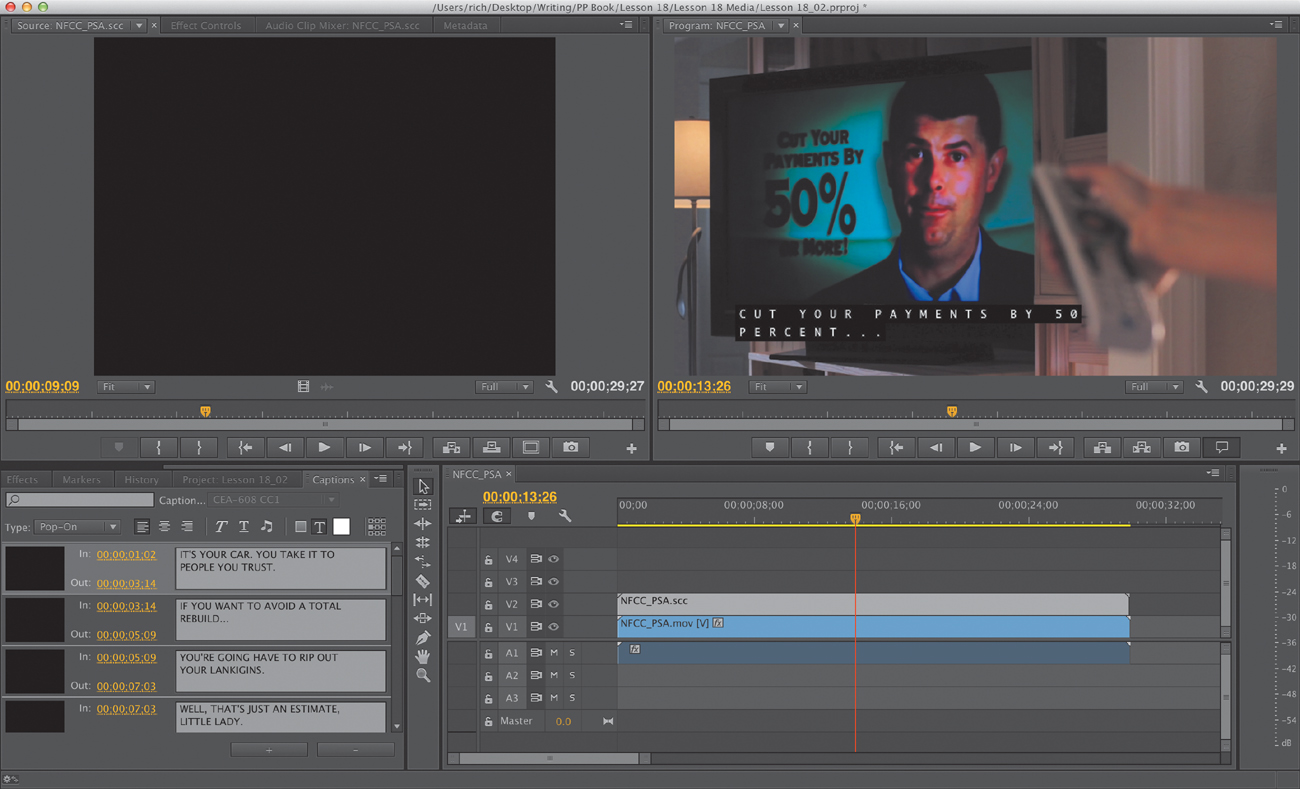Image resolution: width=1300 pixels, height=789 pixels.
Task: Mute the A1 audio track
Action: [x=554, y=653]
